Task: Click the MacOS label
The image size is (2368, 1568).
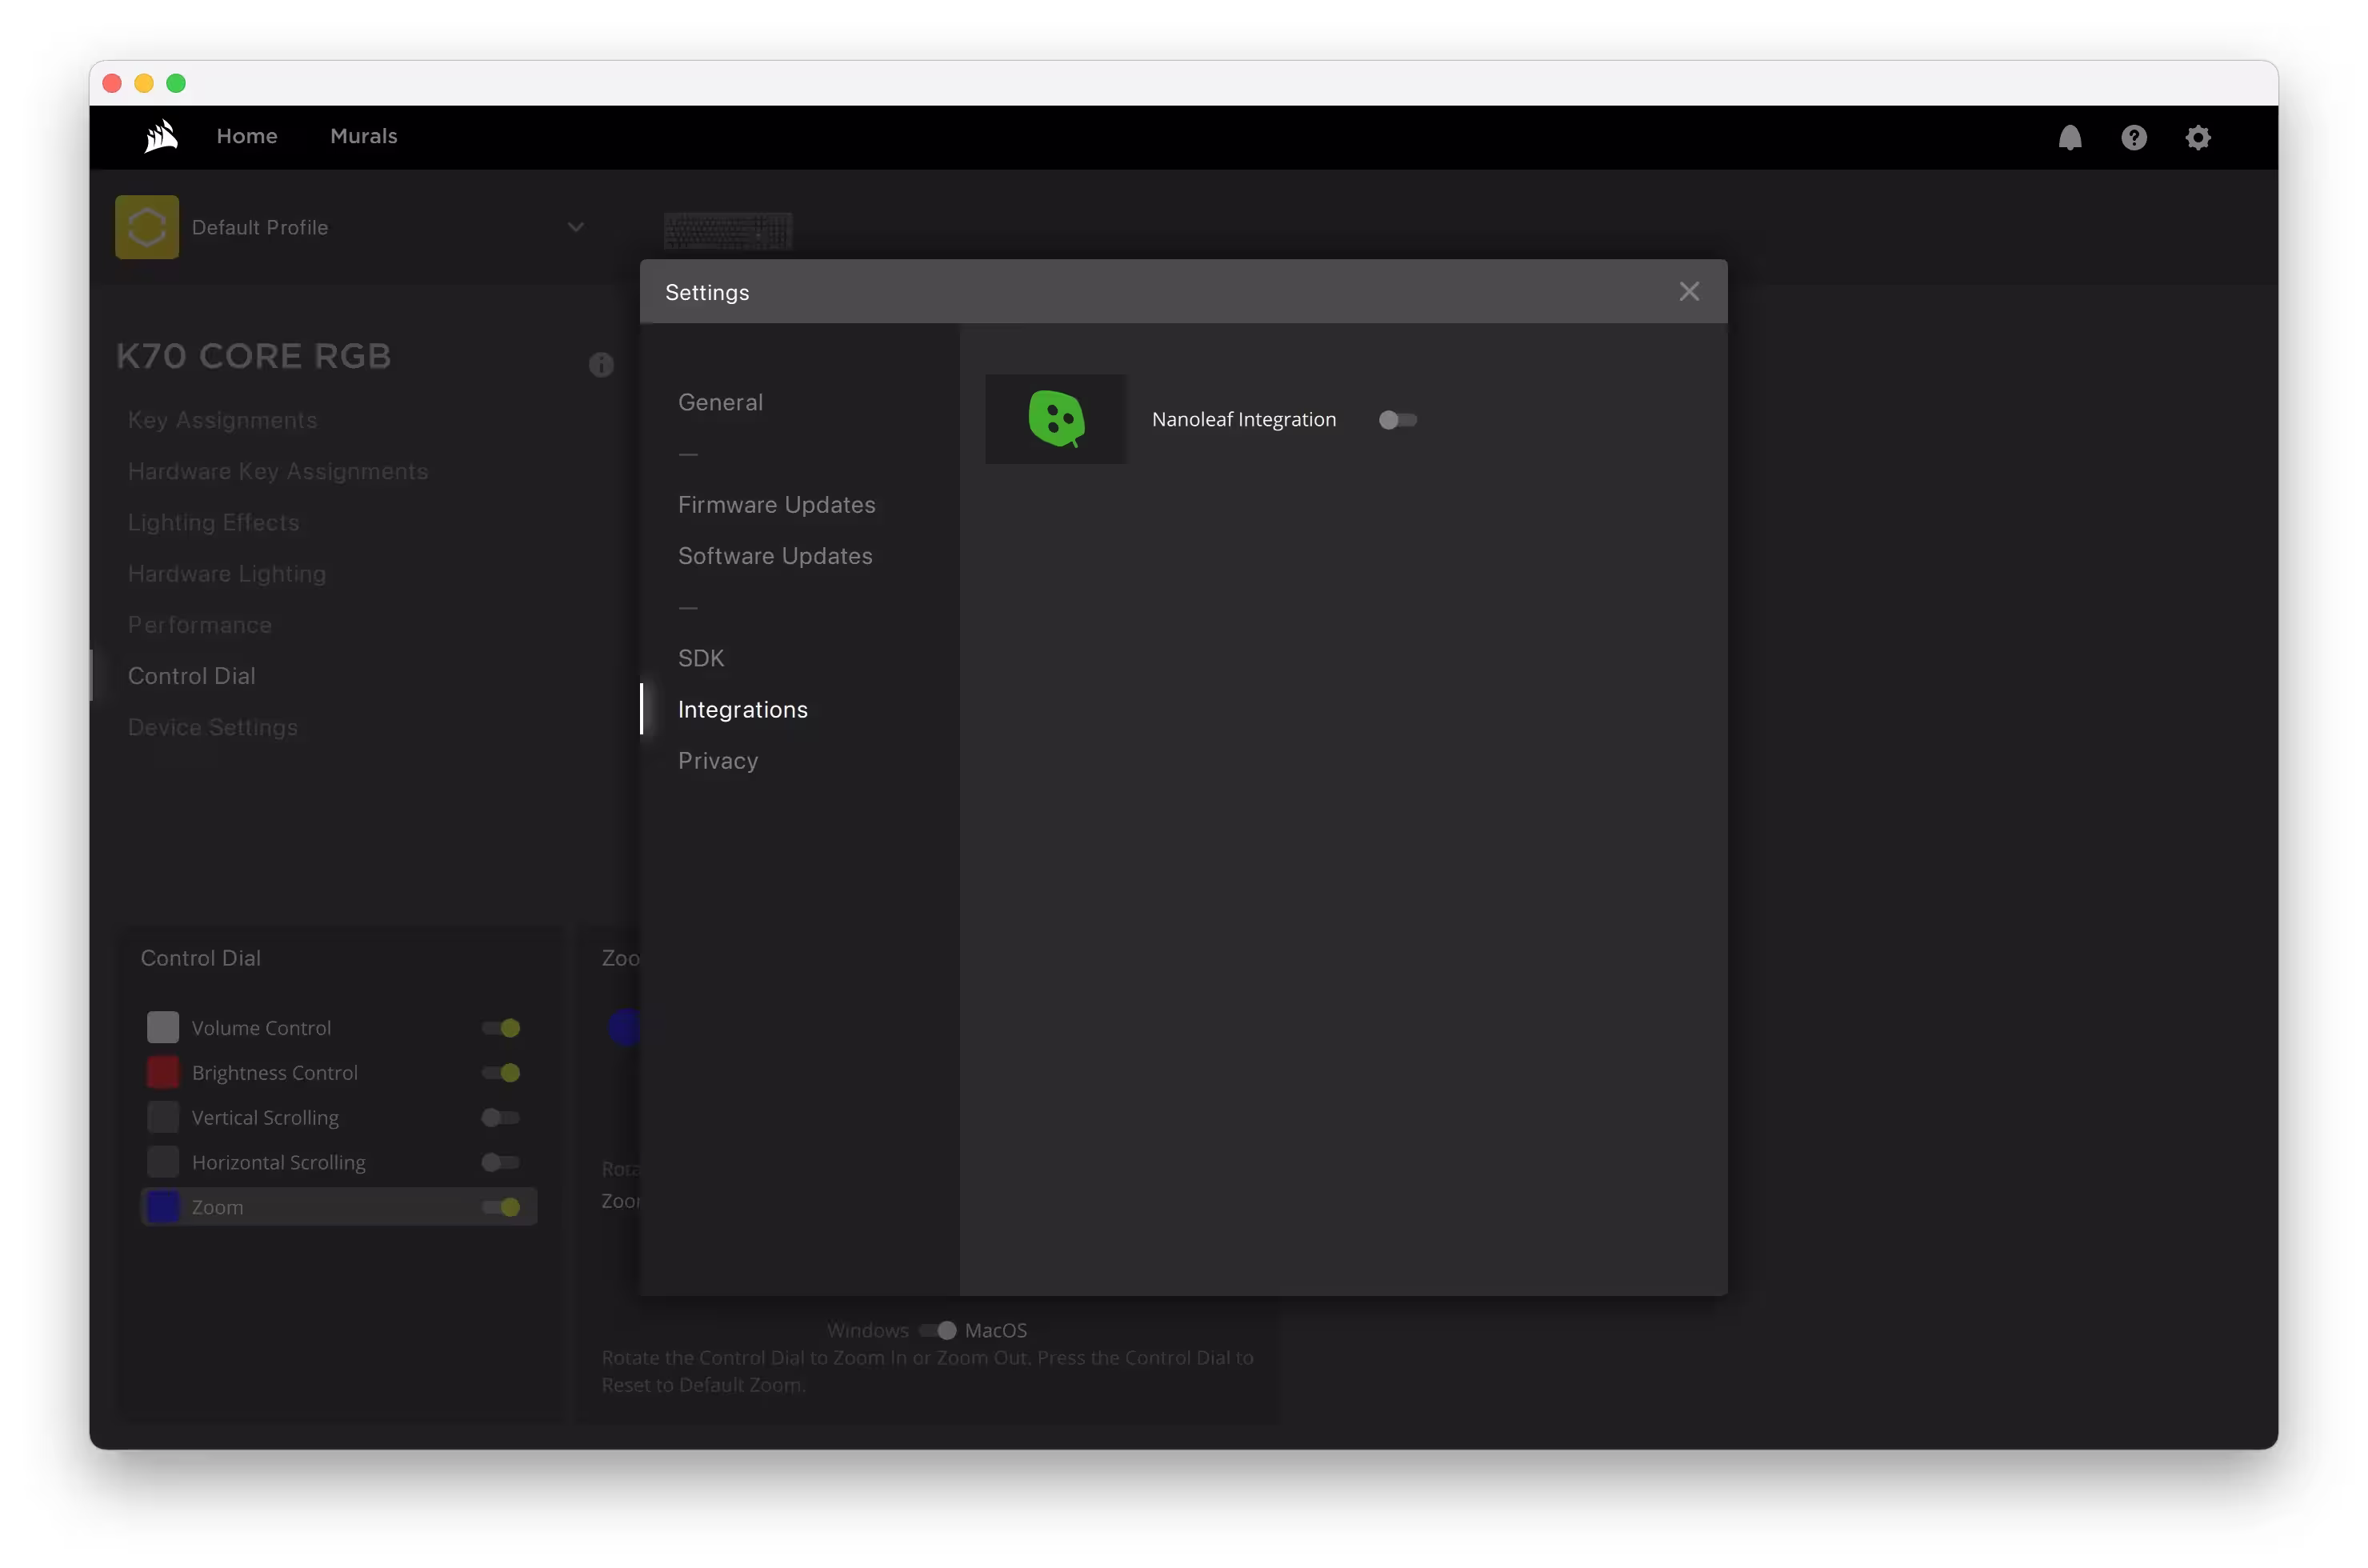Action: tap(995, 1330)
